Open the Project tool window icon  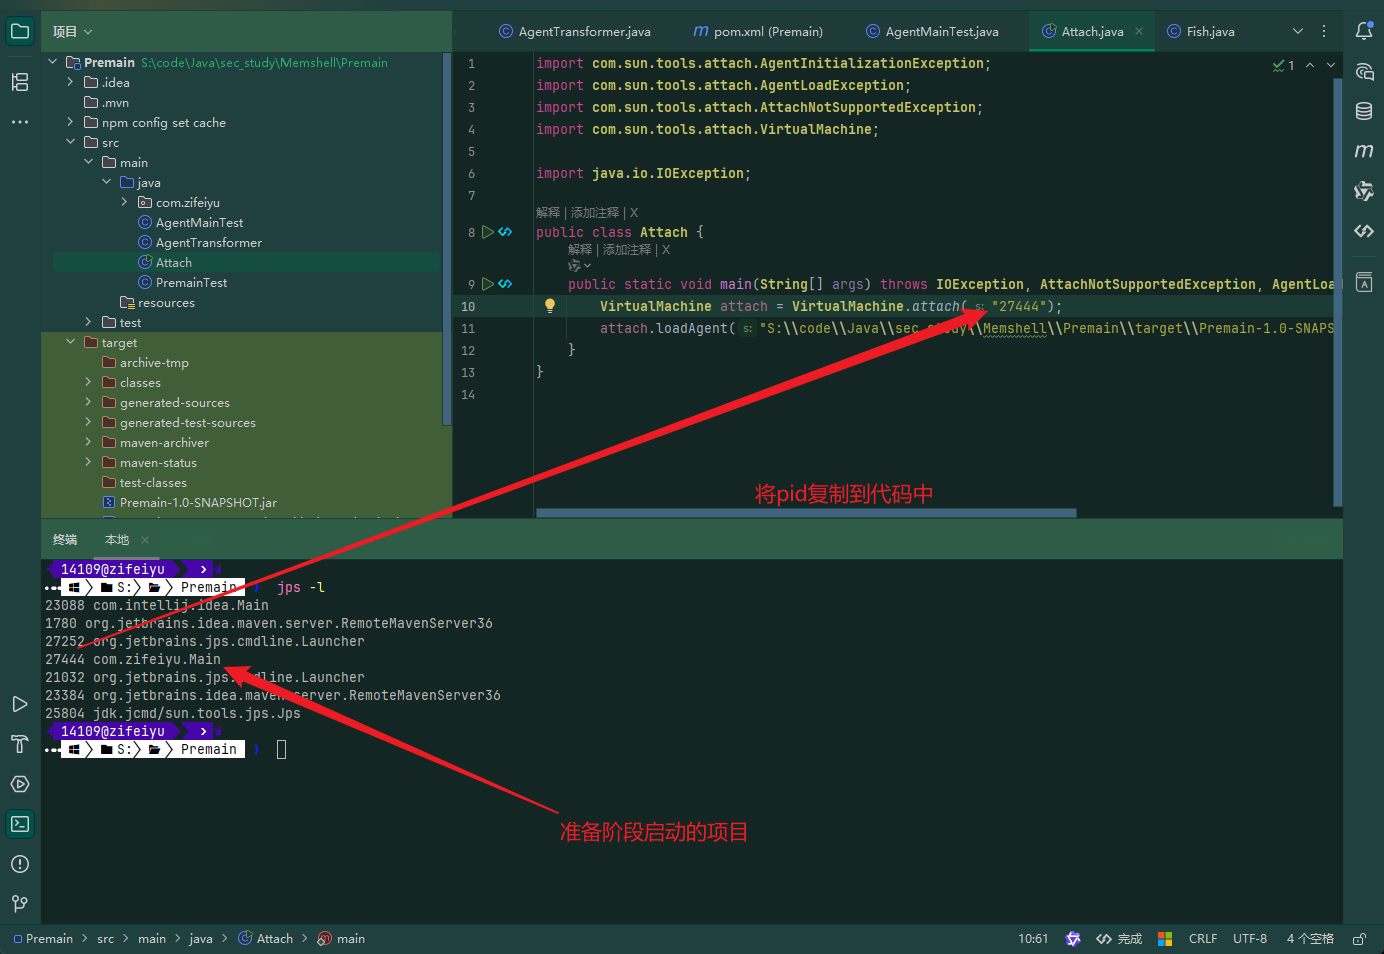click(20, 31)
